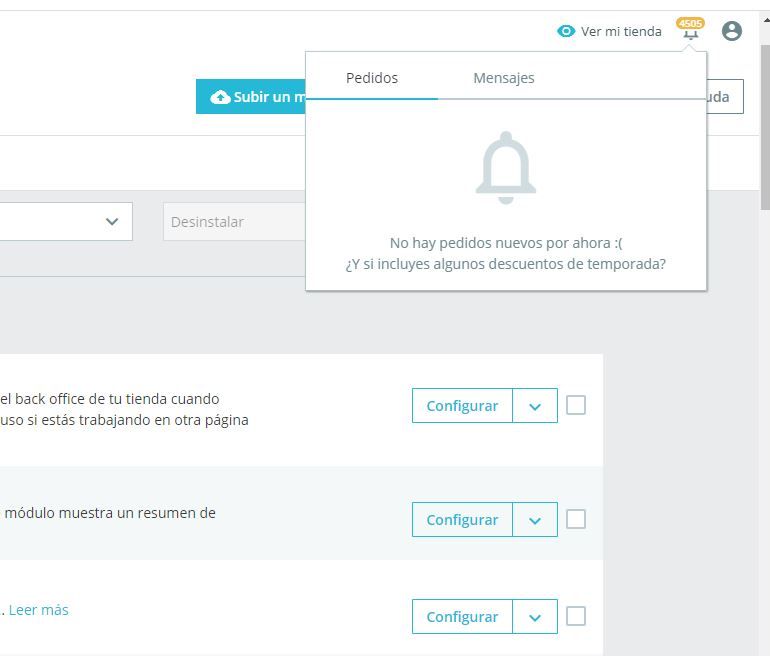Viewport: 770px width, 656px height.
Task: Click the Subir un módulo button
Action: coord(251,97)
